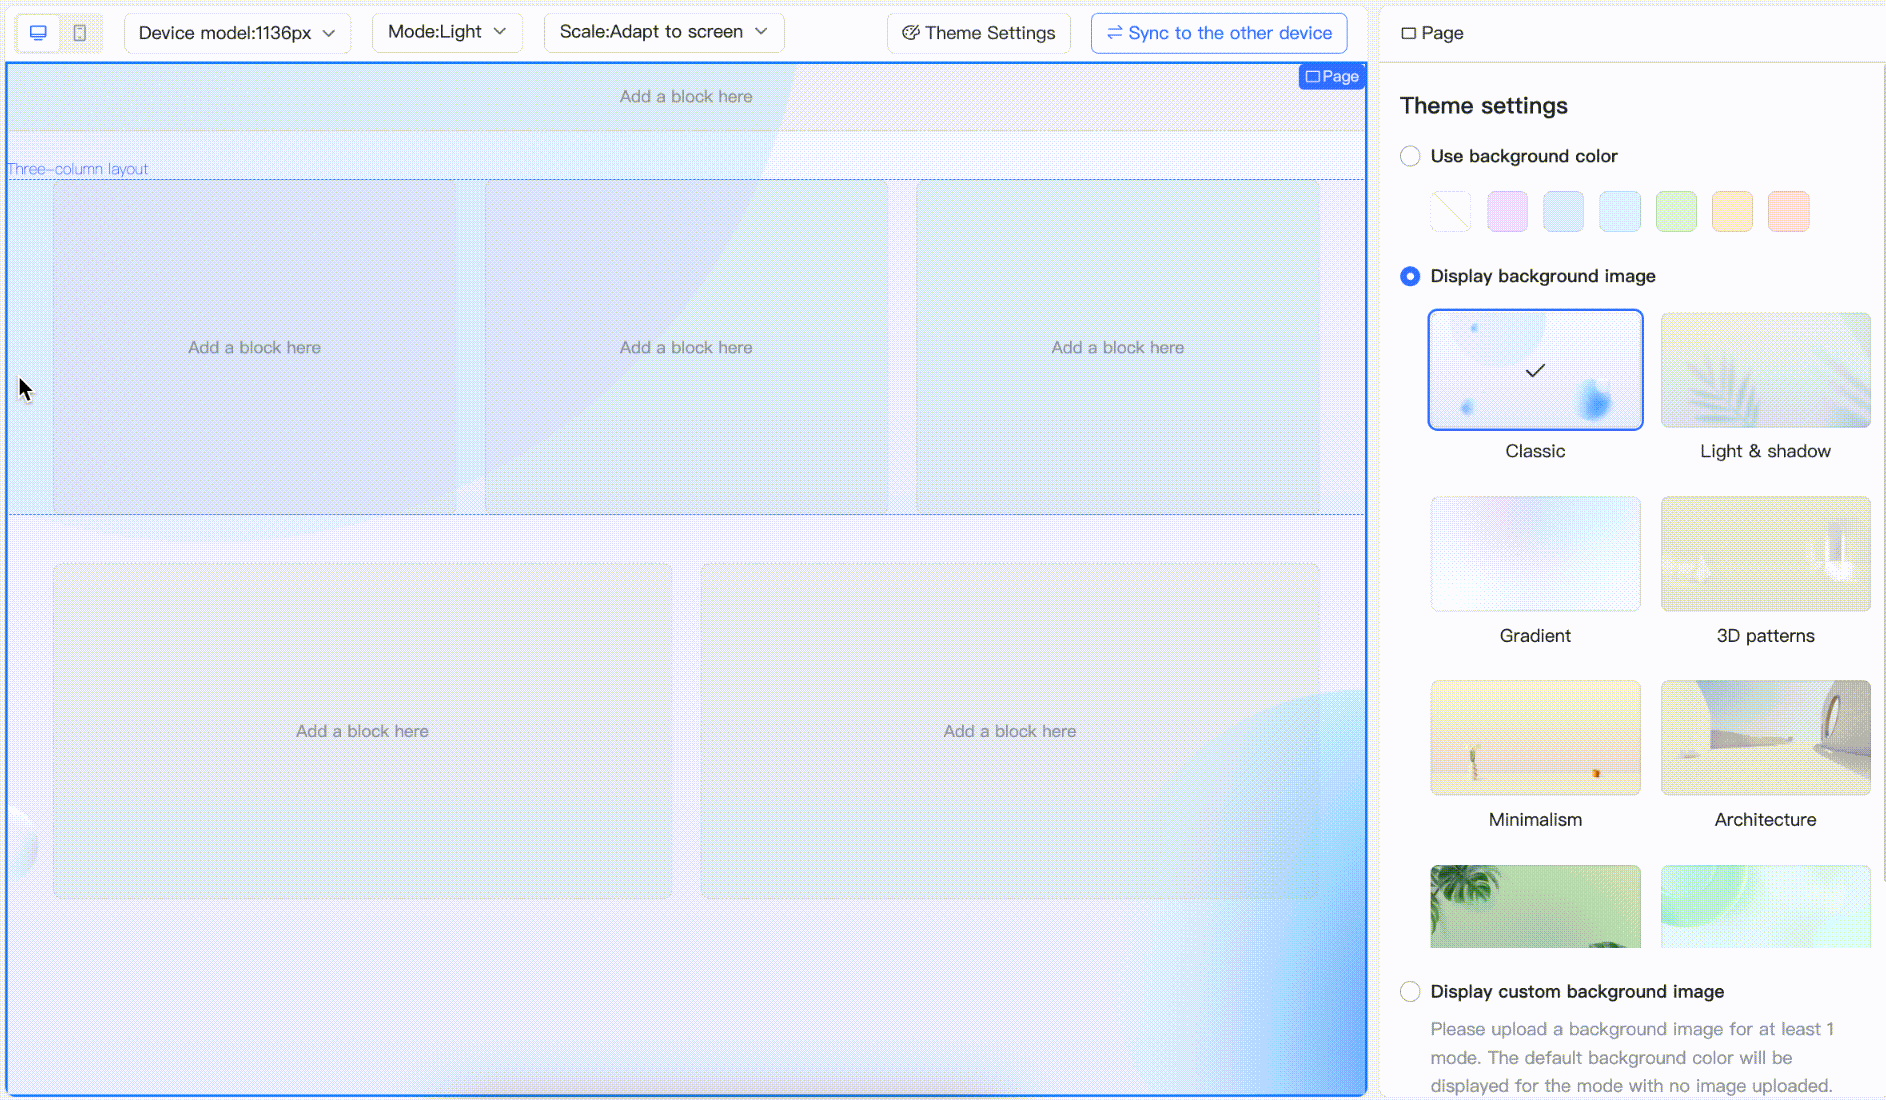
Task: Select Display custom background image radio option
Action: coord(1410,991)
